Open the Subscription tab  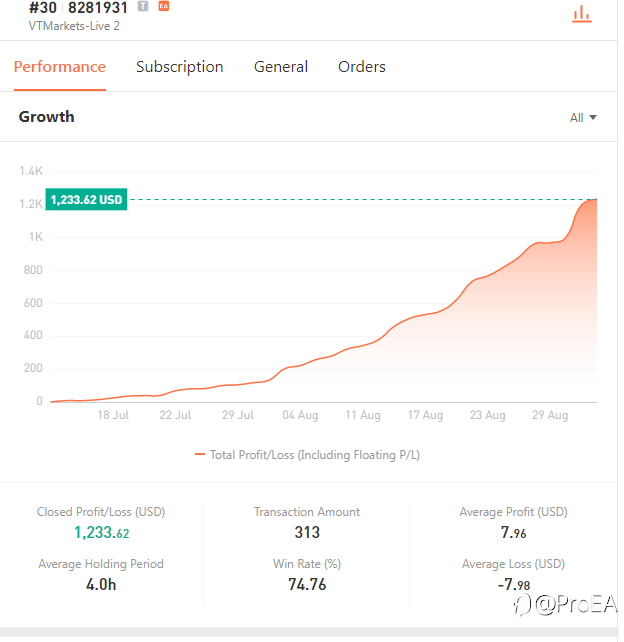179,67
